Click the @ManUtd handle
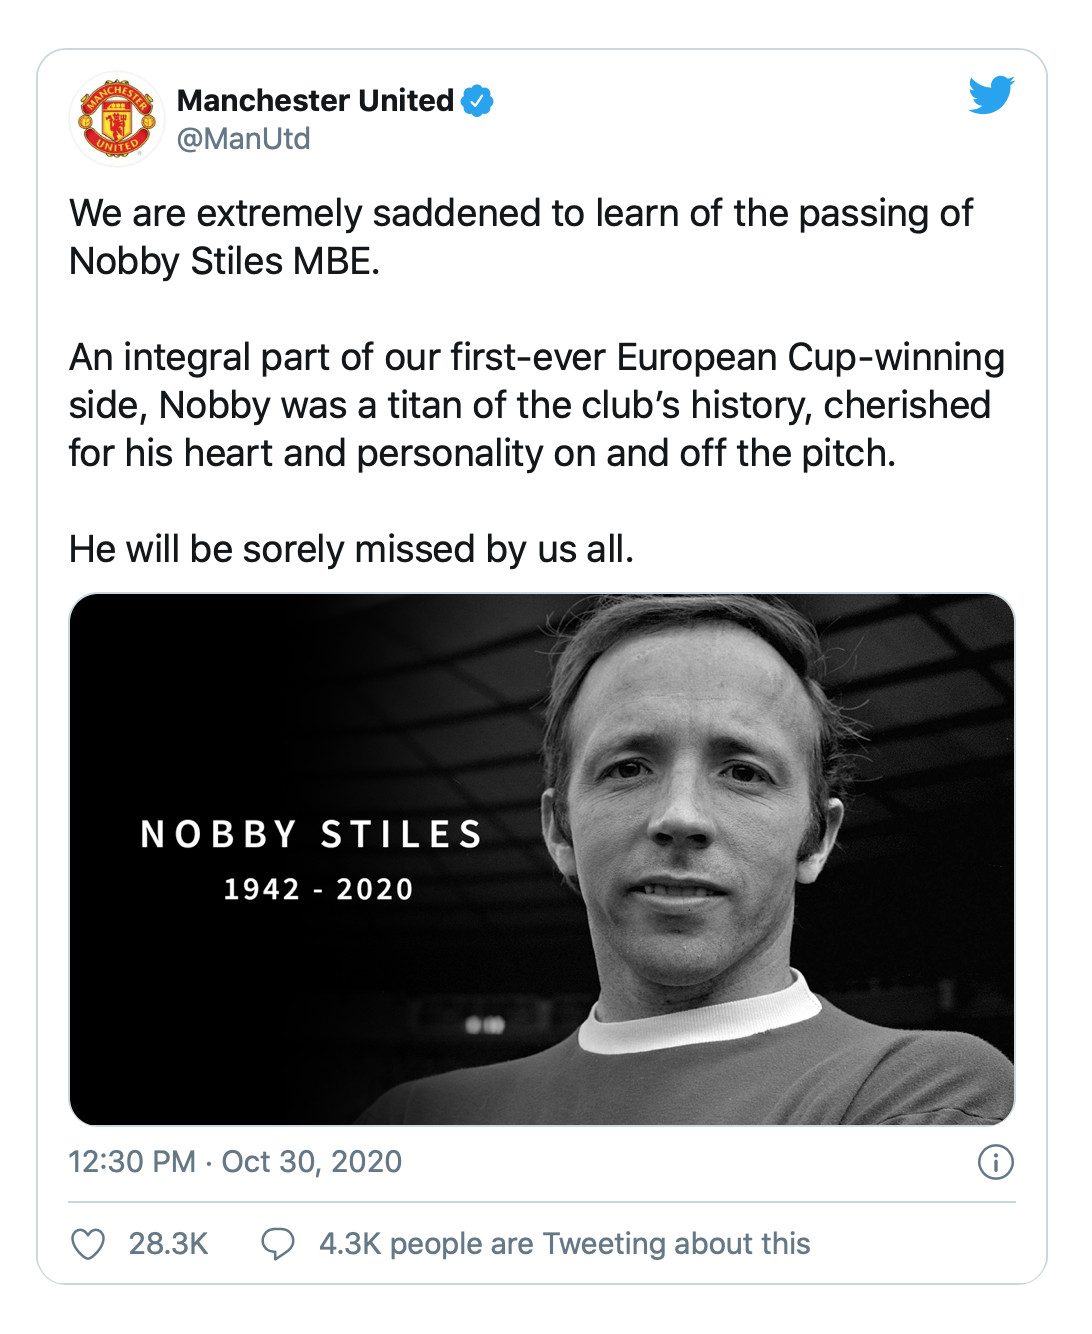 coord(243,138)
